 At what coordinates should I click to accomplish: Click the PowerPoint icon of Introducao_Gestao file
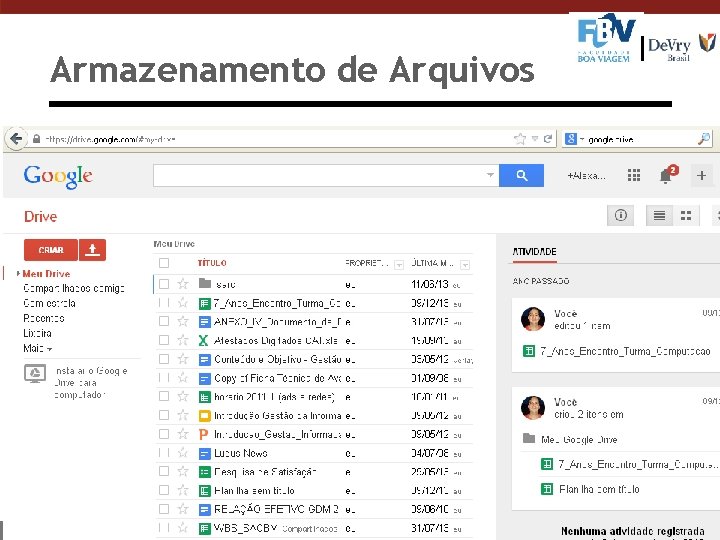click(203, 434)
